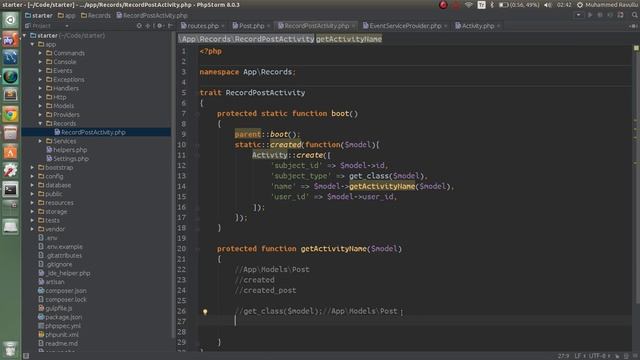Expand the Http folder

tap(40, 97)
